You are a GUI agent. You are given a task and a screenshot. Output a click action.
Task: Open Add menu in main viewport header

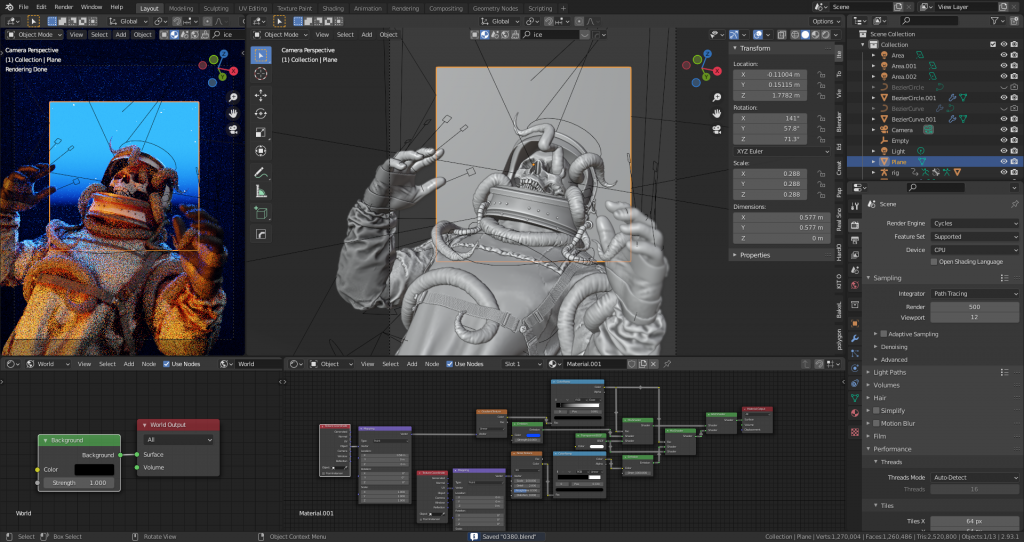coord(367,35)
